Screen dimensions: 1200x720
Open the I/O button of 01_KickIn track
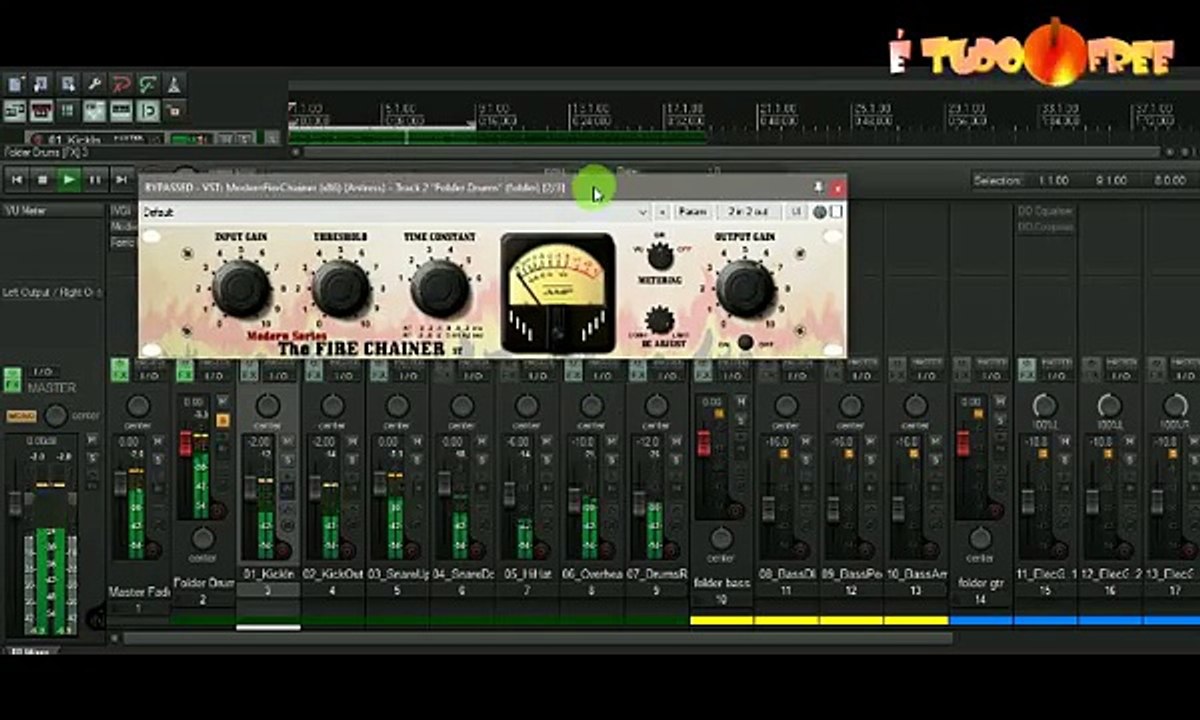coord(279,377)
